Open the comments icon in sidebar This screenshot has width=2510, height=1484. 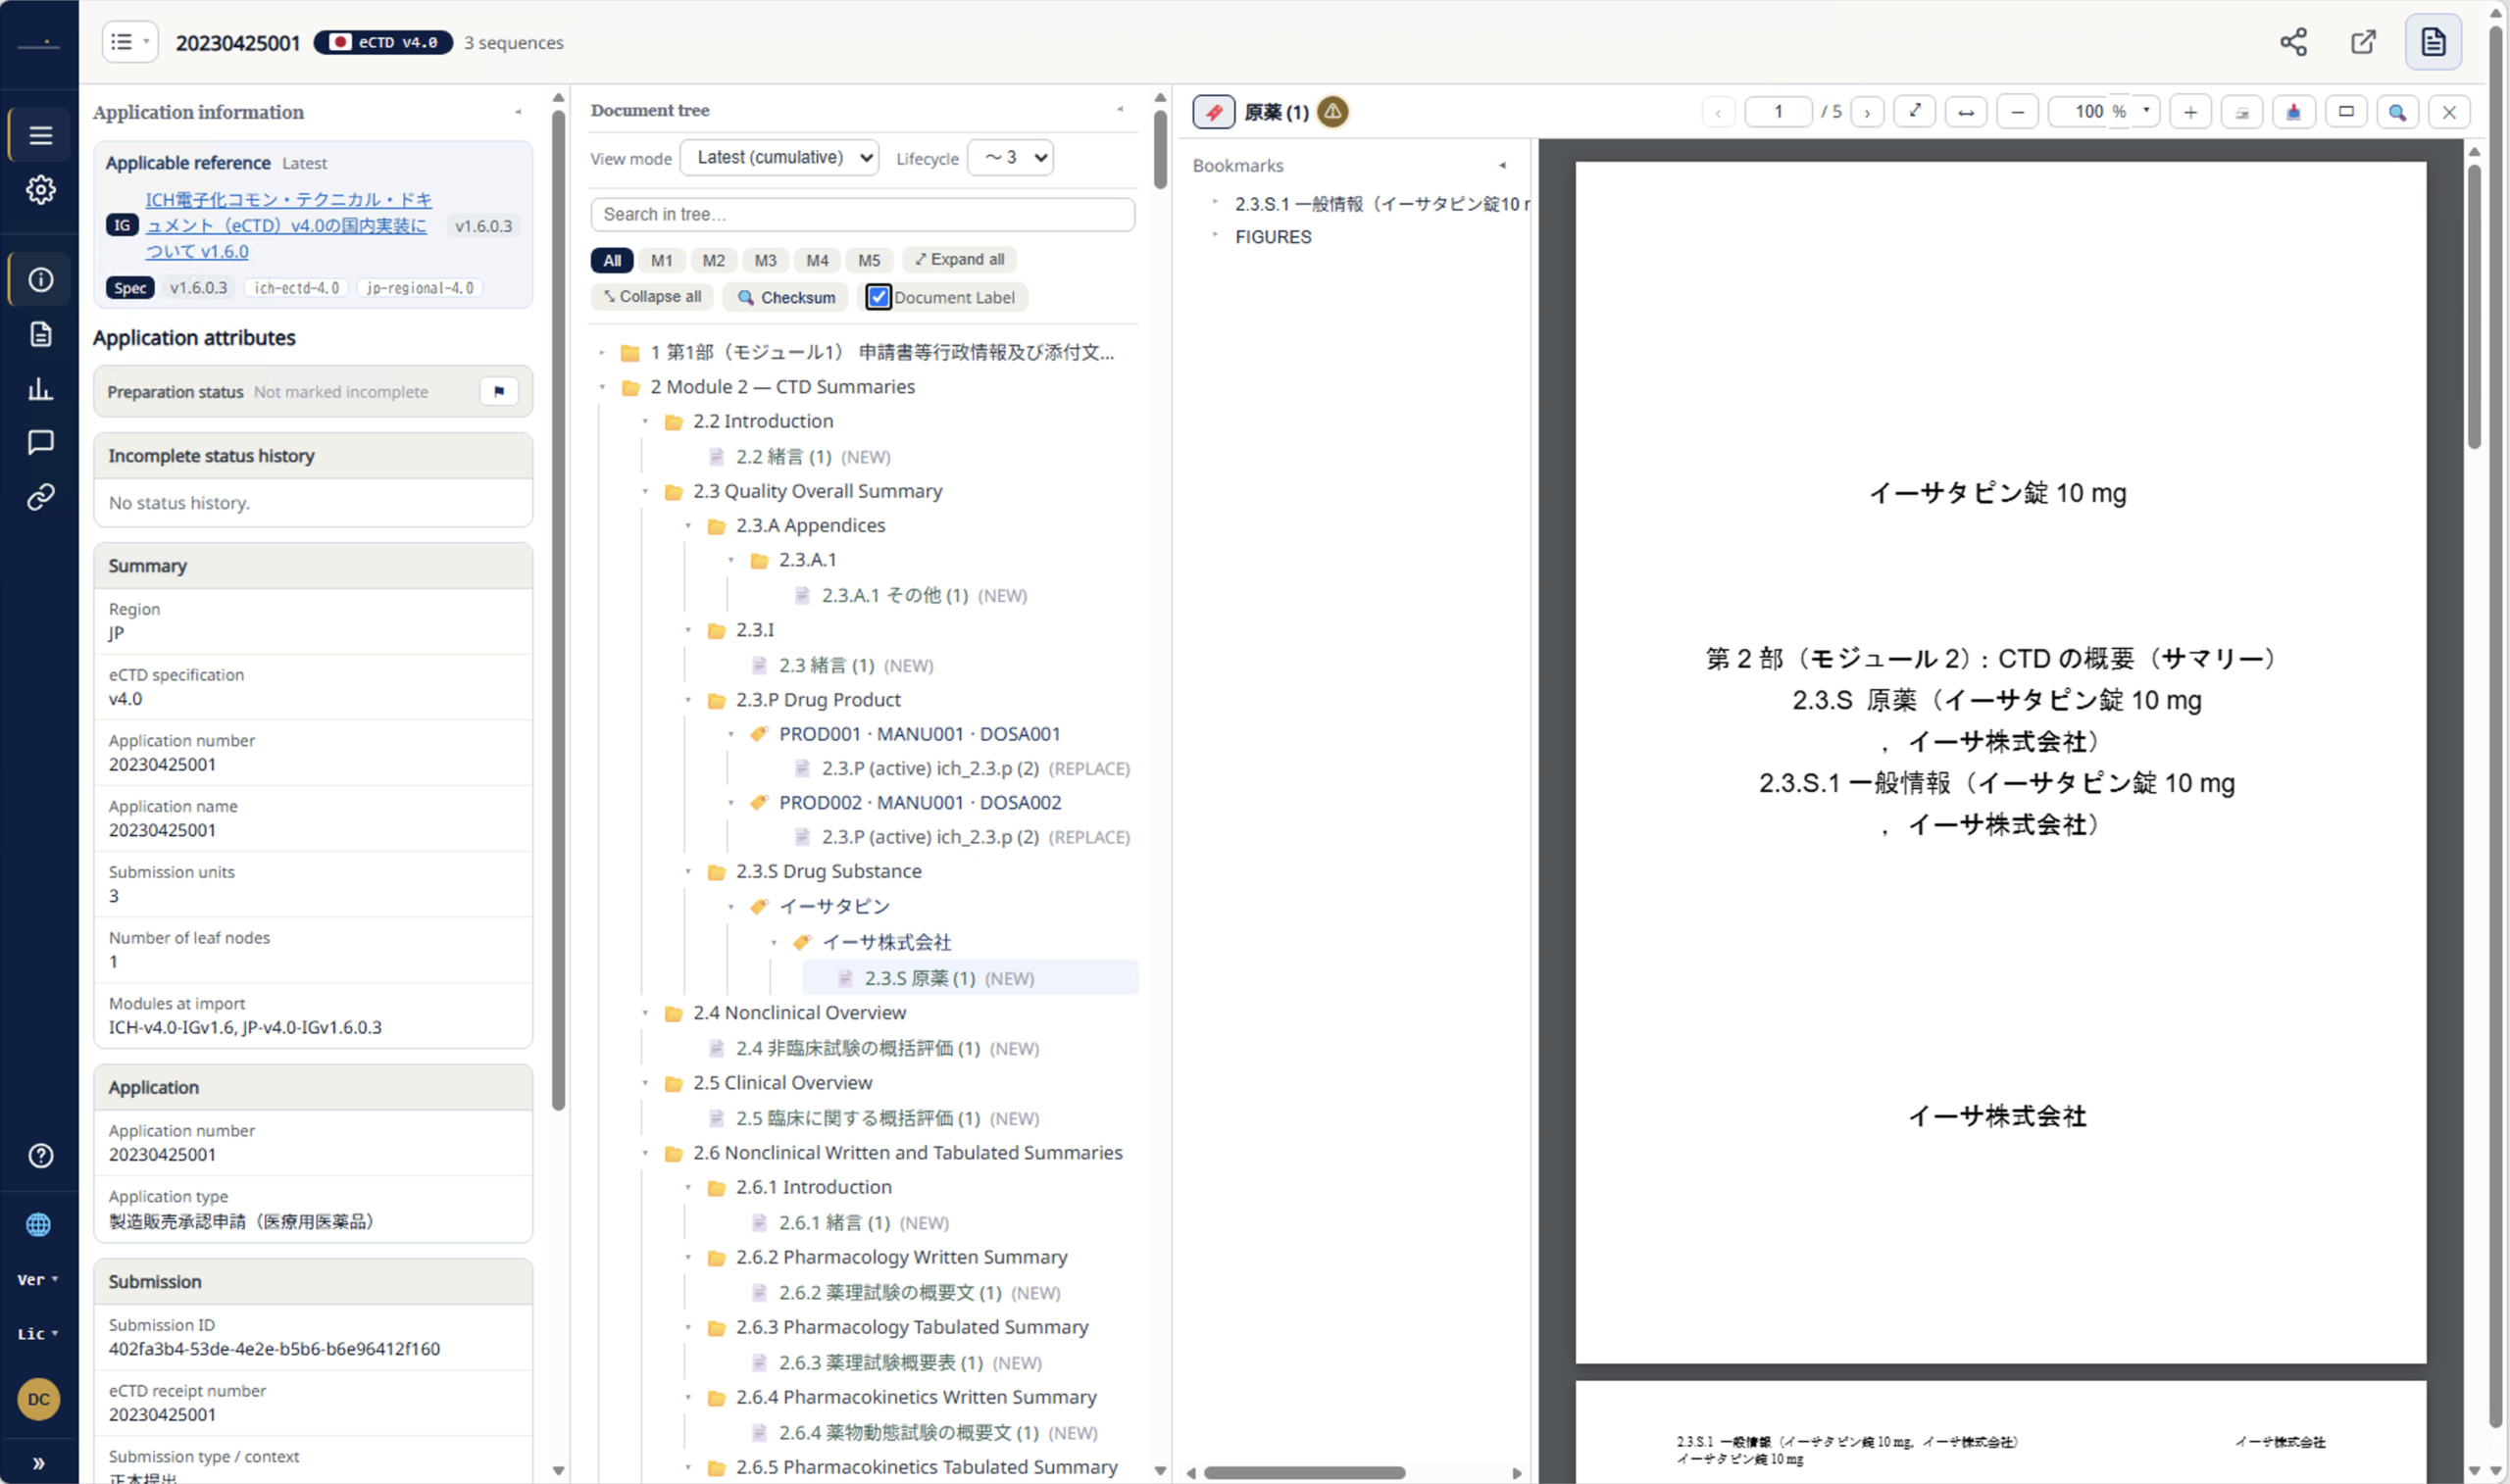point(40,442)
